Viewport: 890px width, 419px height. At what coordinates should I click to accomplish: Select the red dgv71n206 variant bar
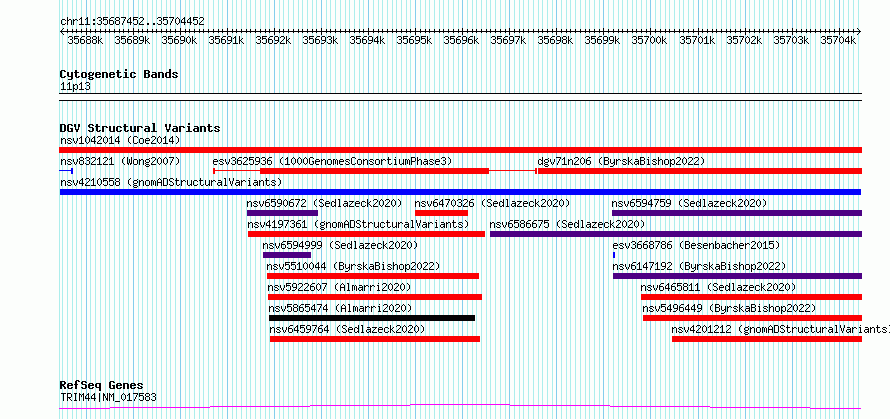(700, 171)
